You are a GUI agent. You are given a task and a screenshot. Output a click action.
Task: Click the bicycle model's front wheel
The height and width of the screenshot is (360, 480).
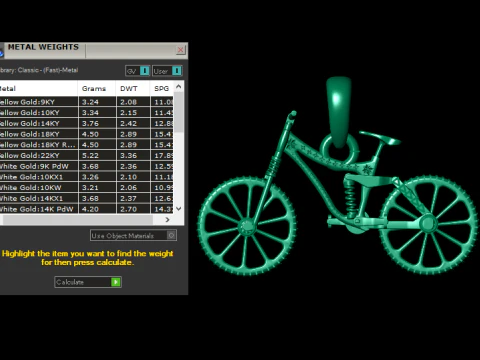[247, 226]
